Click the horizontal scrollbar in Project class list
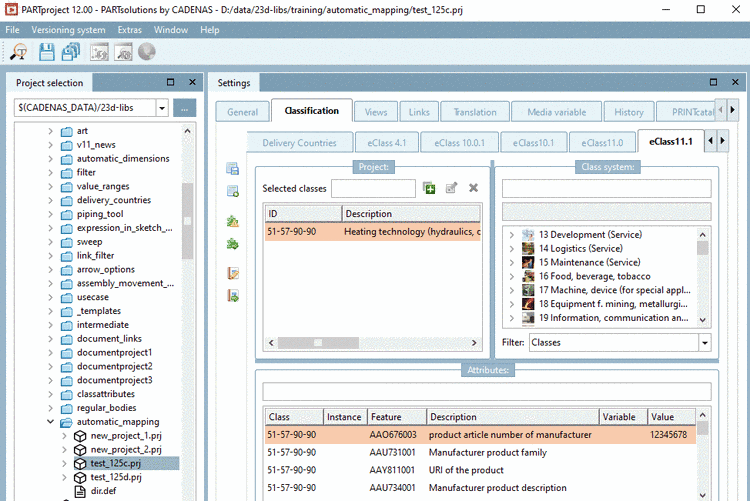 pyautogui.click(x=319, y=343)
